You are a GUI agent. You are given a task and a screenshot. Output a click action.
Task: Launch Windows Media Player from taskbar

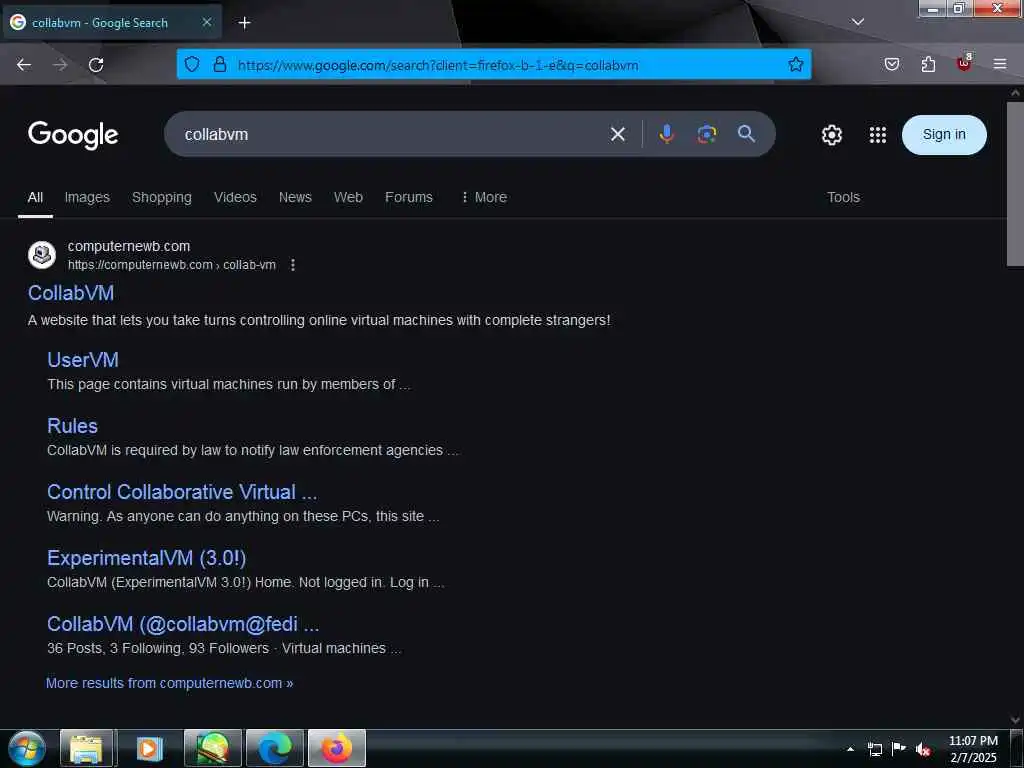[x=150, y=748]
